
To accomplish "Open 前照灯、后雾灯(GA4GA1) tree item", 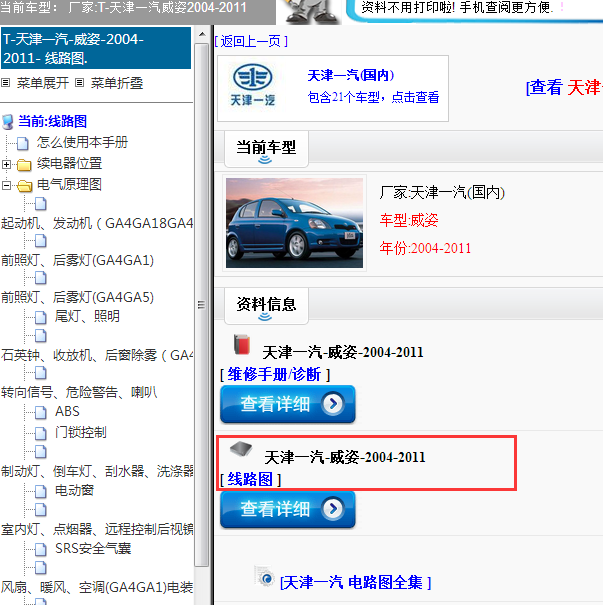I will tap(77, 260).
